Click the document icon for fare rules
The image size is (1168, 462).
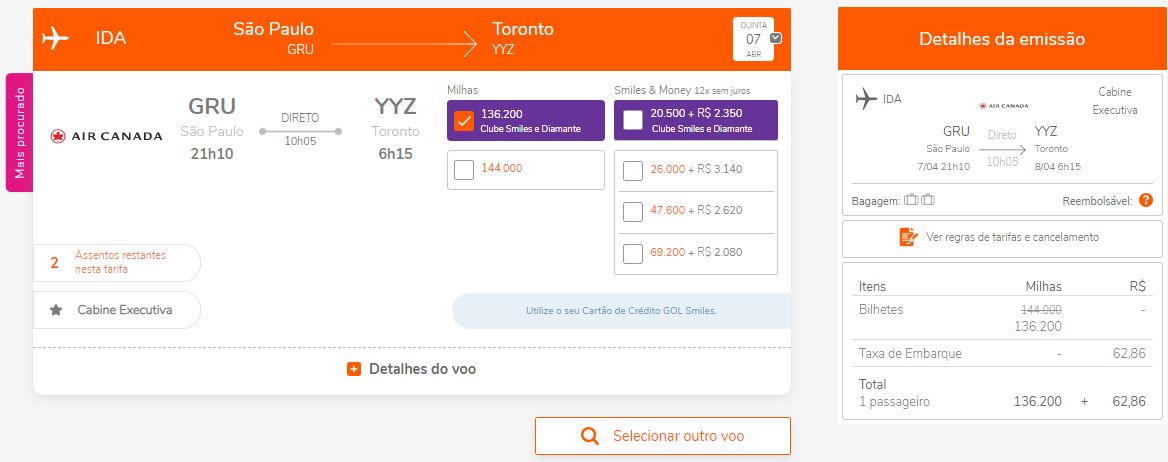click(x=908, y=238)
